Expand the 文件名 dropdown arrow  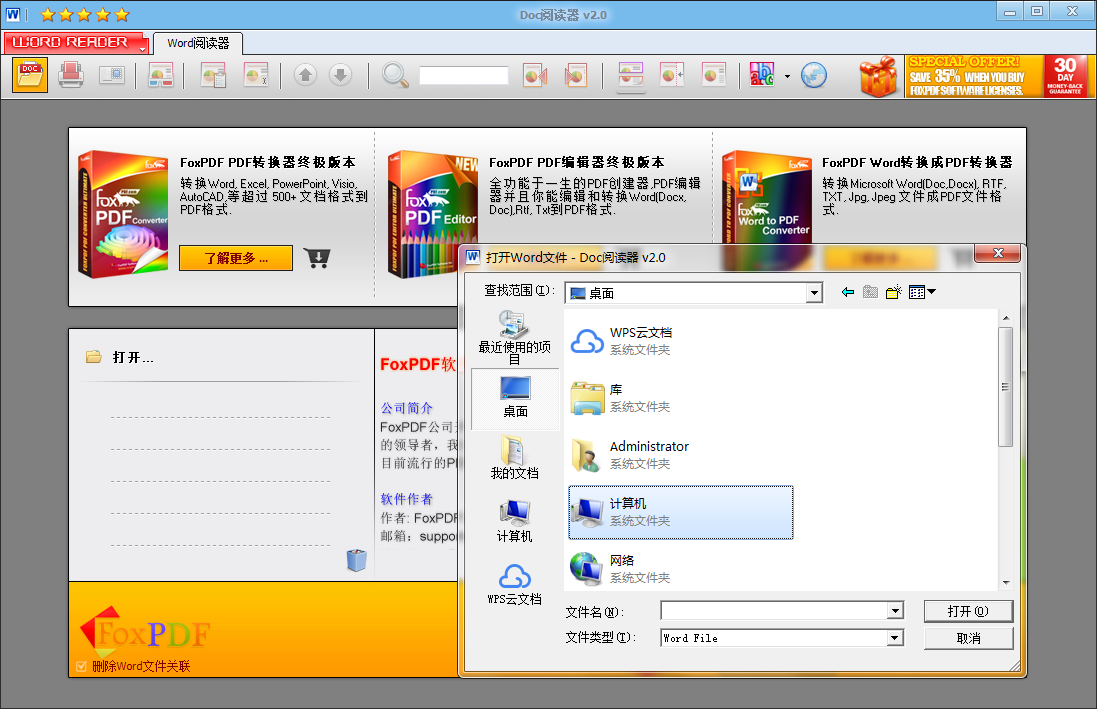pos(896,611)
